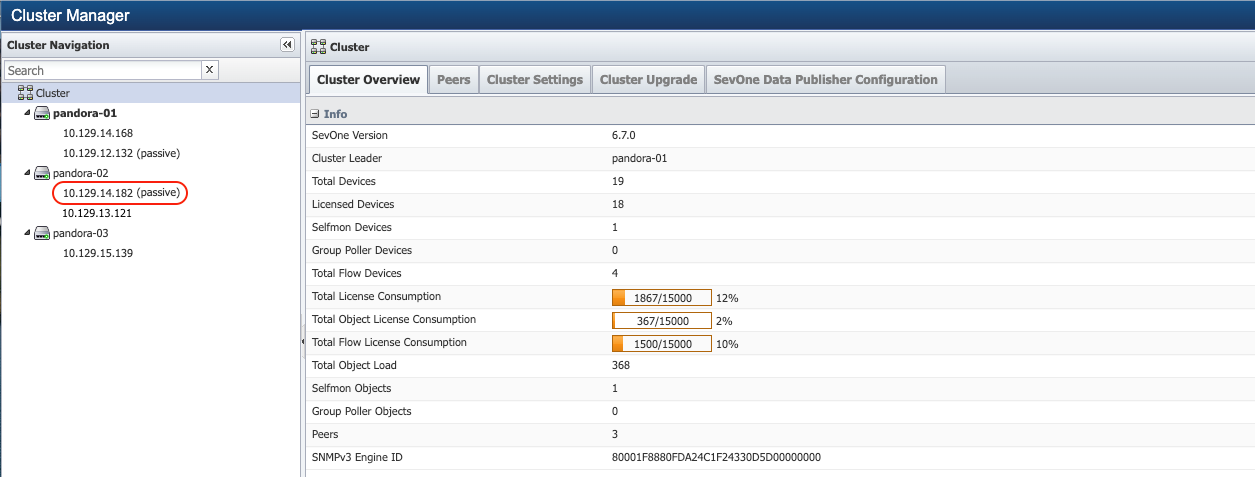Select passive appliance 10.129.12.132
The image size is (1255, 477).
click(121, 153)
